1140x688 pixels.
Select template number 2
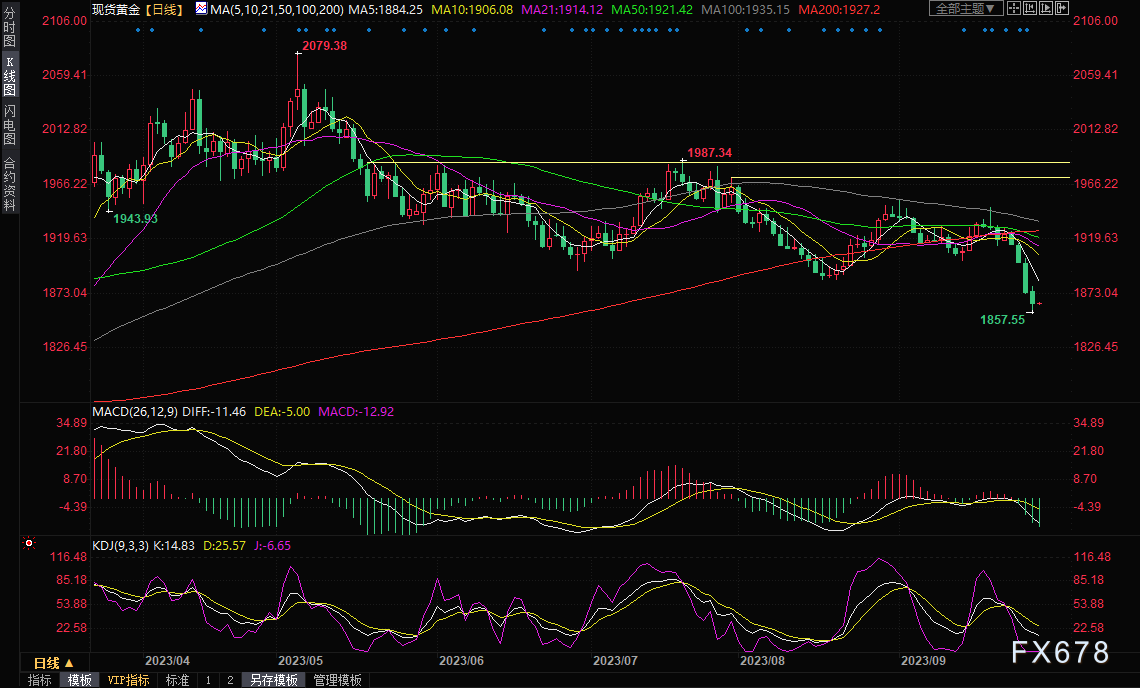tap(229, 680)
